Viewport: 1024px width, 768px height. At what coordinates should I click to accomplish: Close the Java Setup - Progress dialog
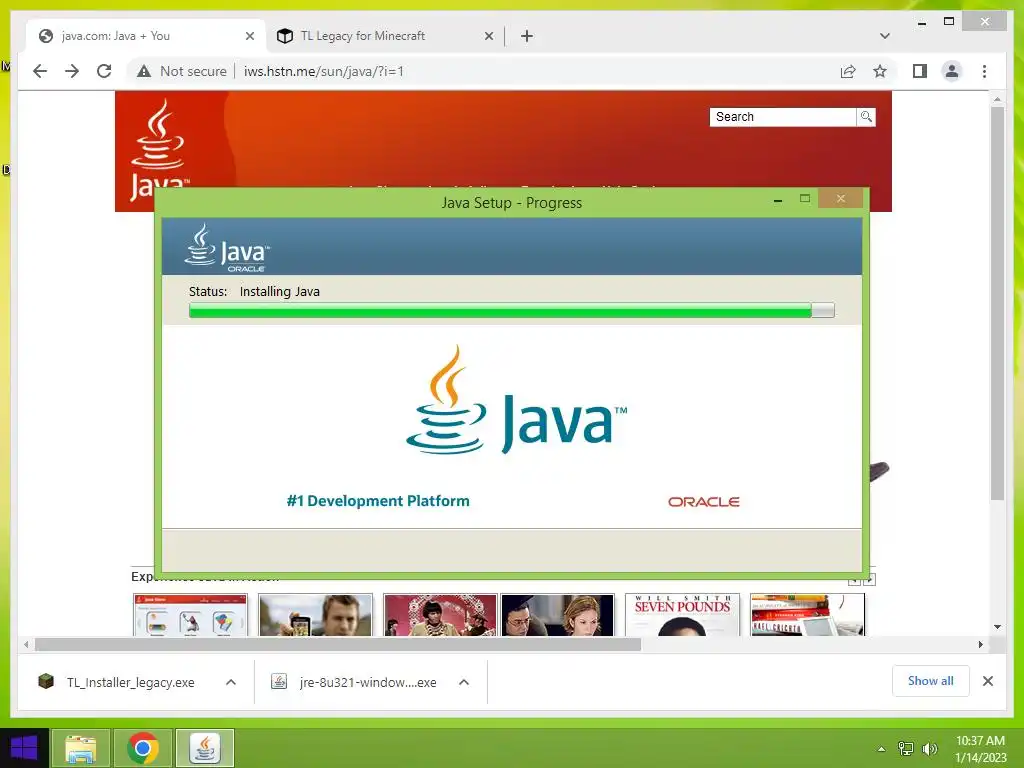click(x=840, y=198)
